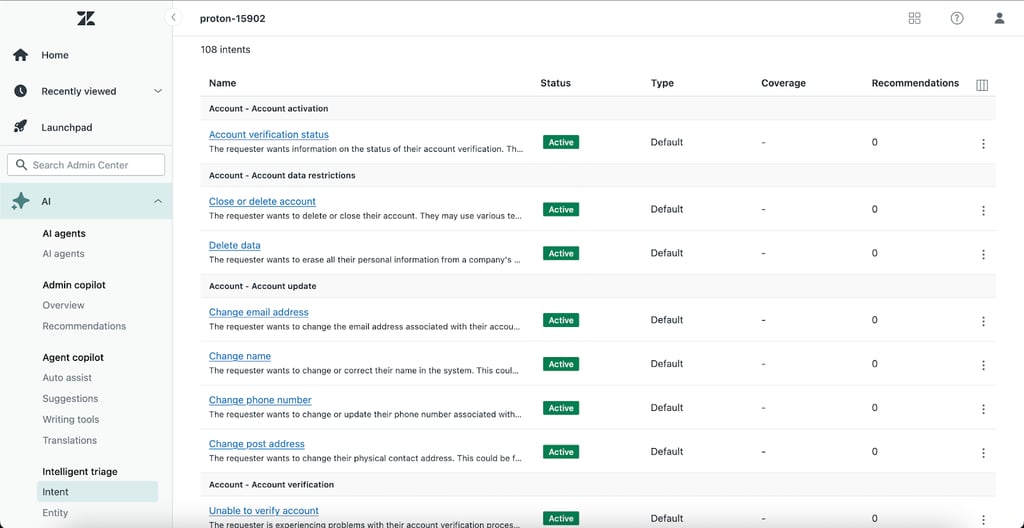Viewport: 1024px width, 528px height.
Task: Open options menu for Change phone number
Action: 983,408
